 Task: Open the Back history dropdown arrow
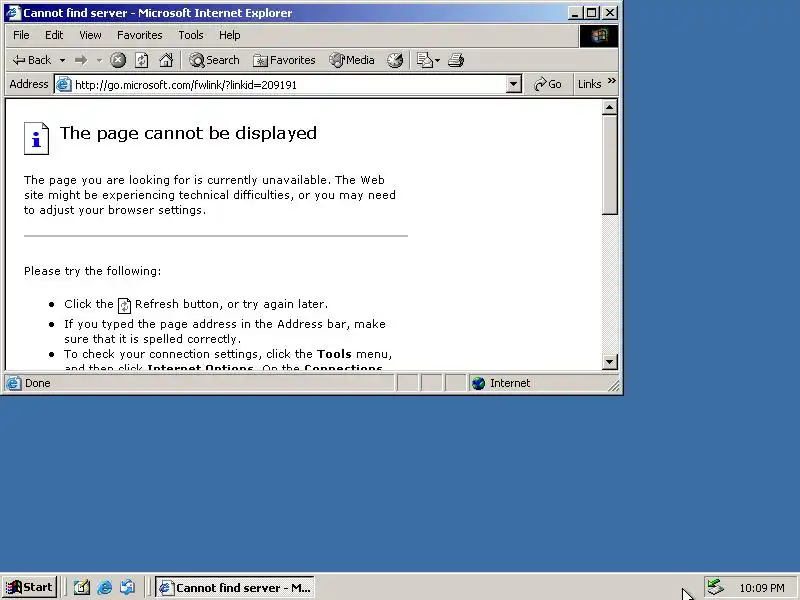[x=62, y=60]
